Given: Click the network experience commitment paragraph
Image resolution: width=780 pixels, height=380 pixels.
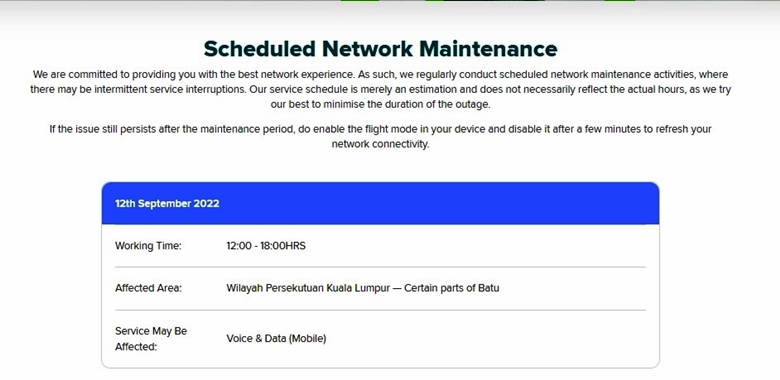Looking at the screenshot, I should pyautogui.click(x=381, y=90).
